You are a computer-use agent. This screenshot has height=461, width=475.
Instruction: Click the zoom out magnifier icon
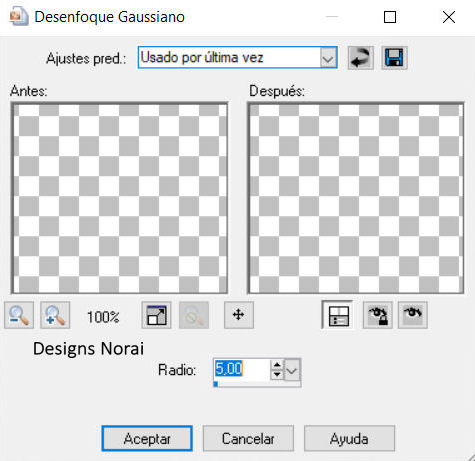(x=19, y=315)
